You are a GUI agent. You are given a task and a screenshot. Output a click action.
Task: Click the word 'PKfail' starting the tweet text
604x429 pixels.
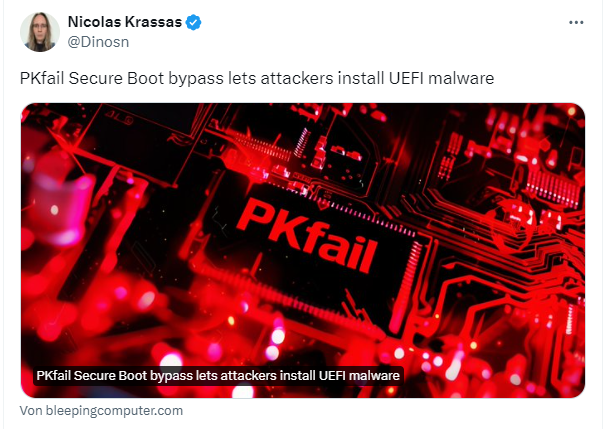42,78
